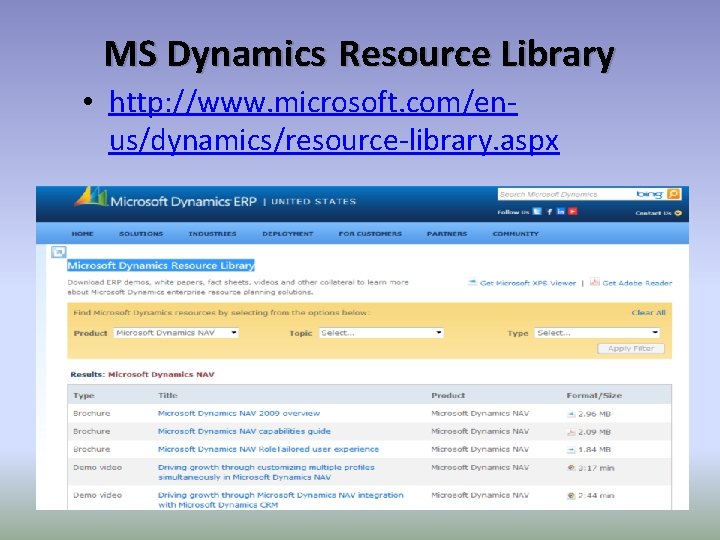Open the resource-library URL hyperlink on slide
The image size is (720, 540).
click(x=334, y=121)
